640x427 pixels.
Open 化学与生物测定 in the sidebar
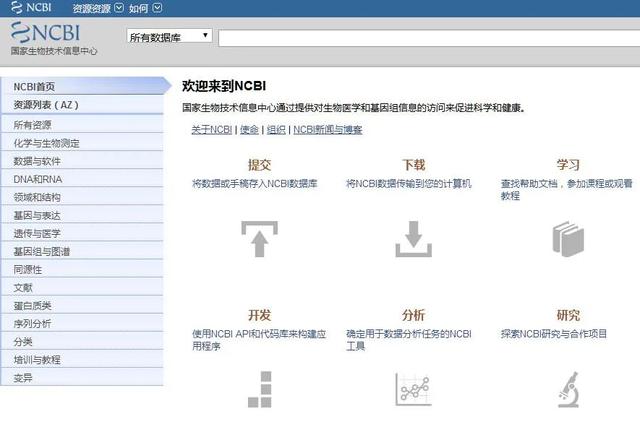(82, 143)
